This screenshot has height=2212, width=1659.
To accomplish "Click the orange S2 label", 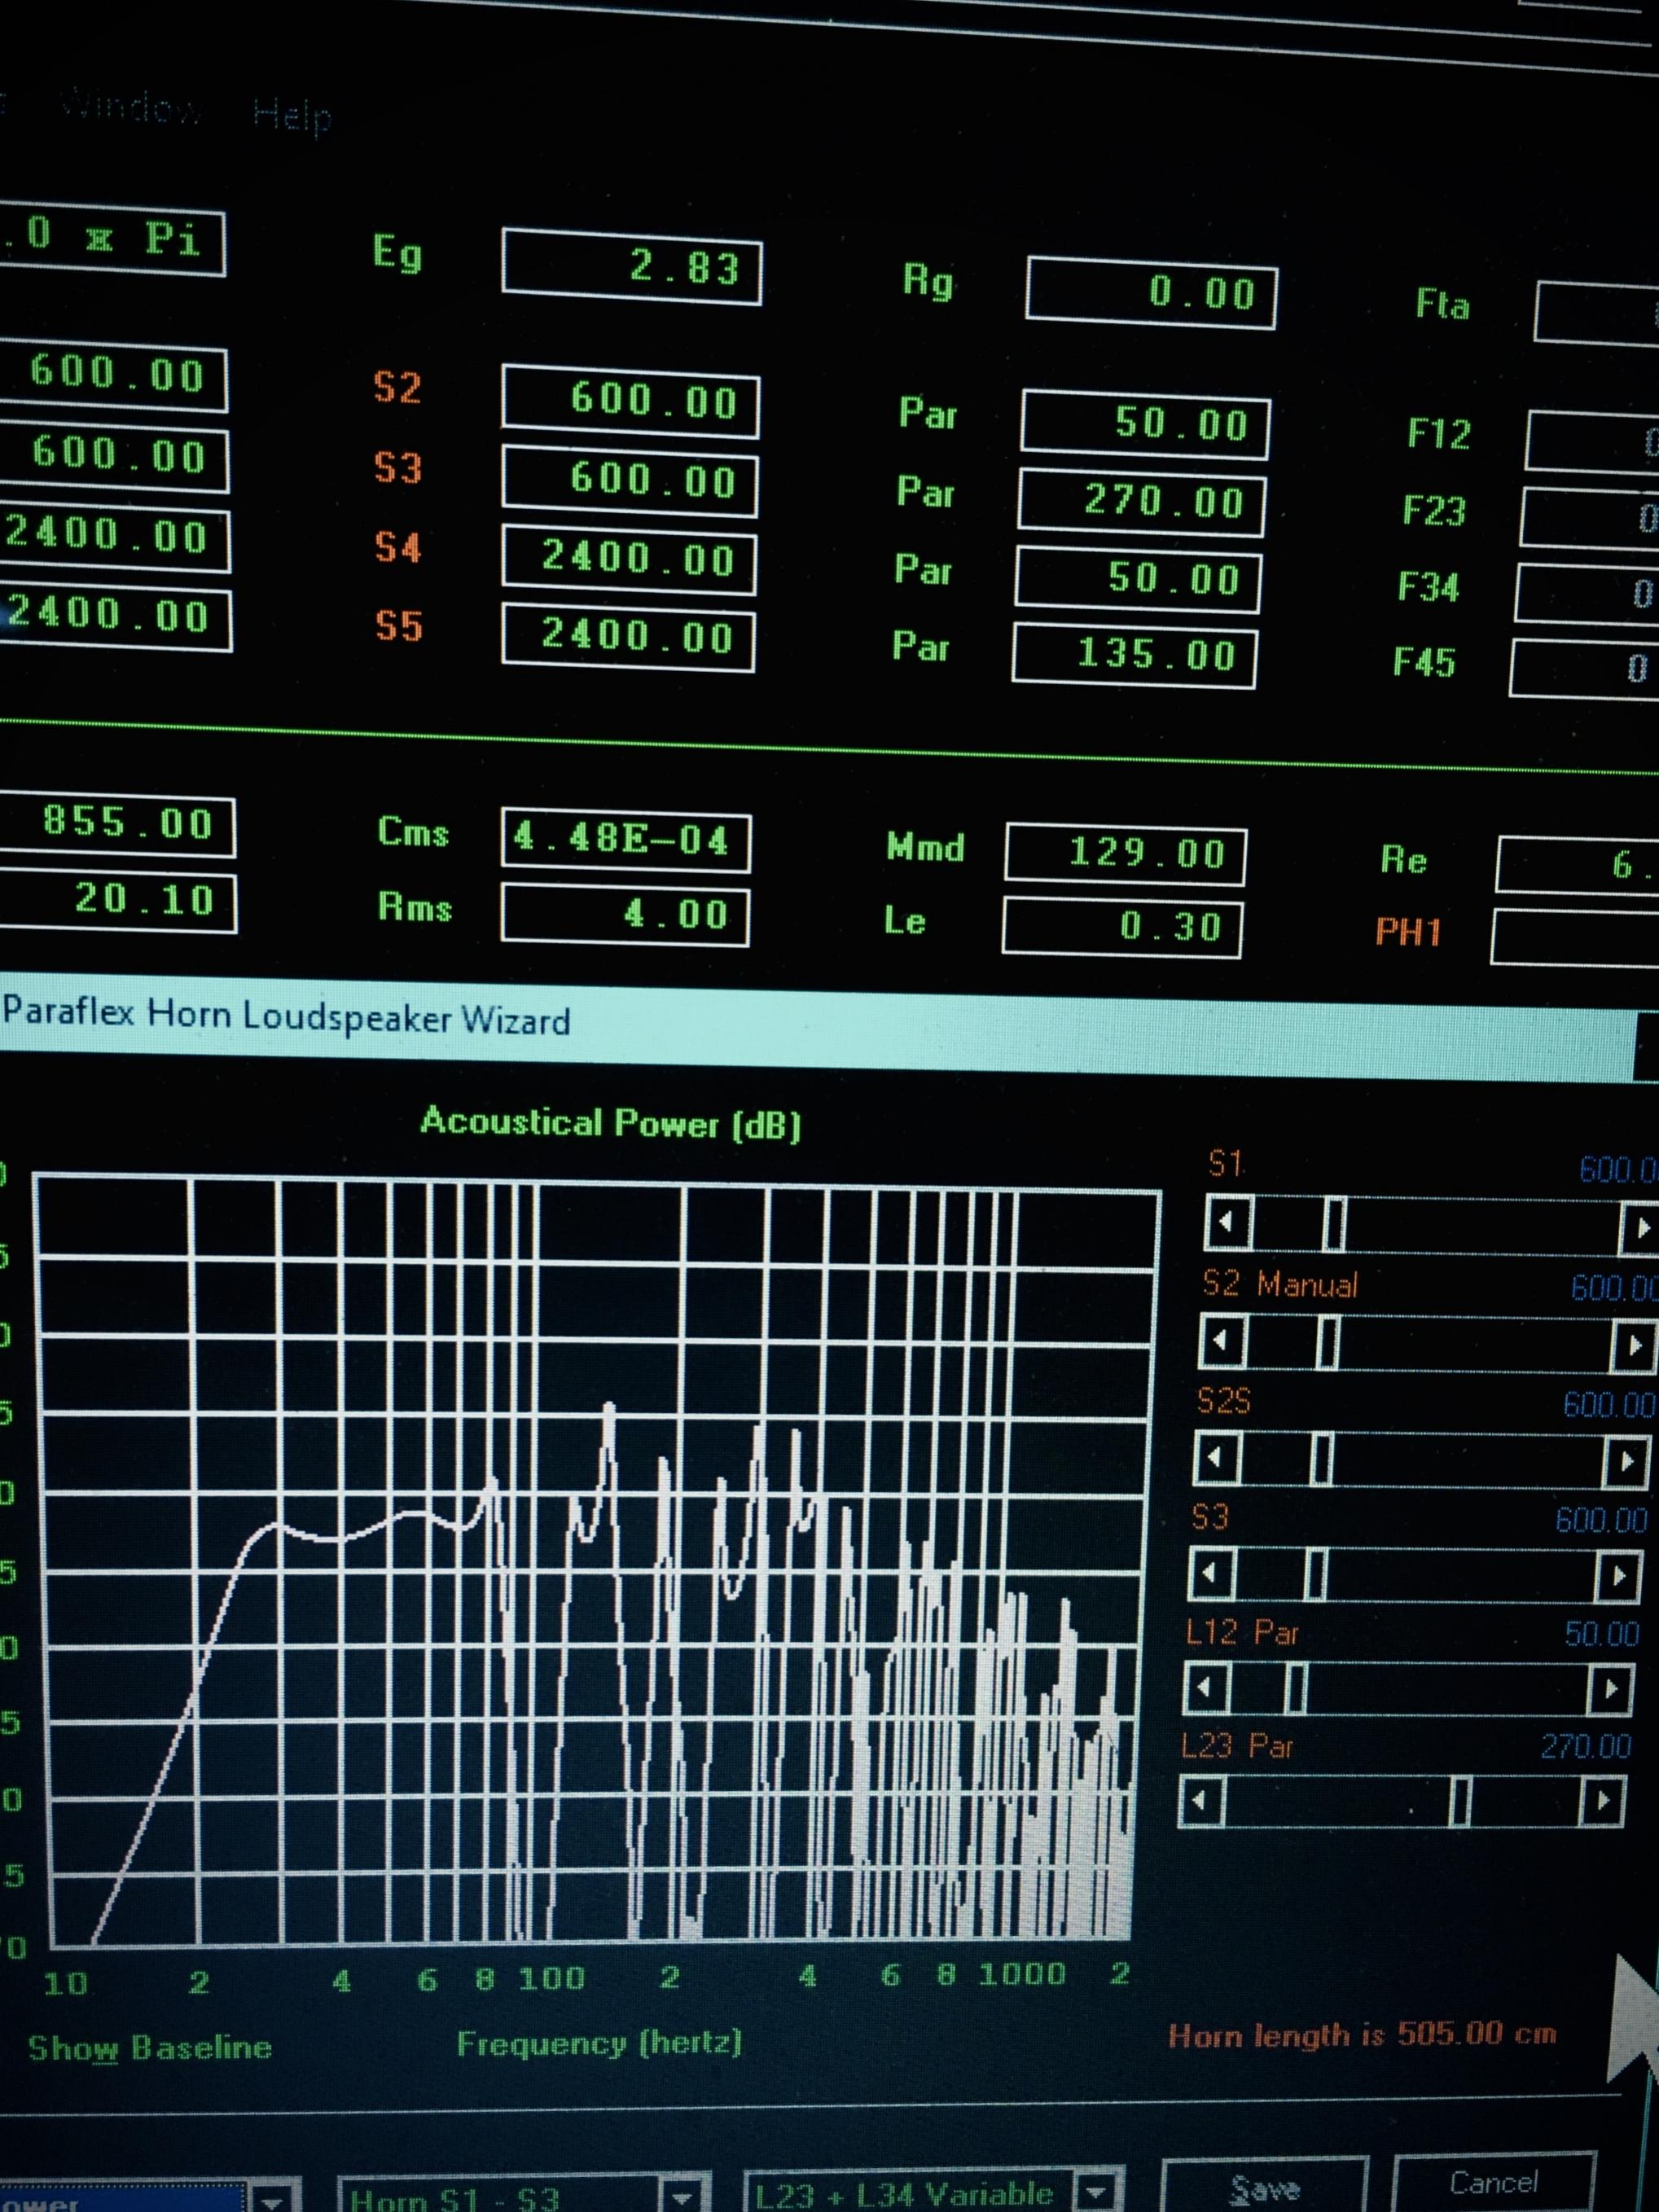I will point(397,387).
